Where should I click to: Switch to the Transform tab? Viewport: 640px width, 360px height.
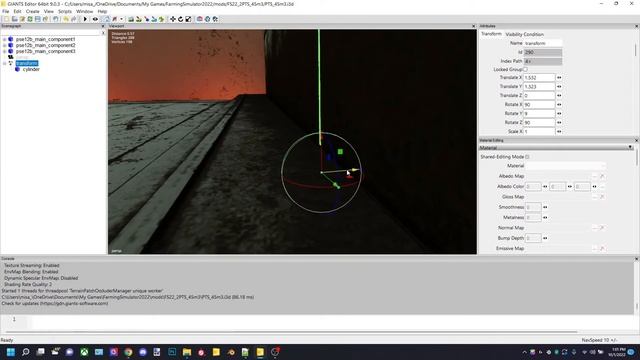[x=491, y=34]
